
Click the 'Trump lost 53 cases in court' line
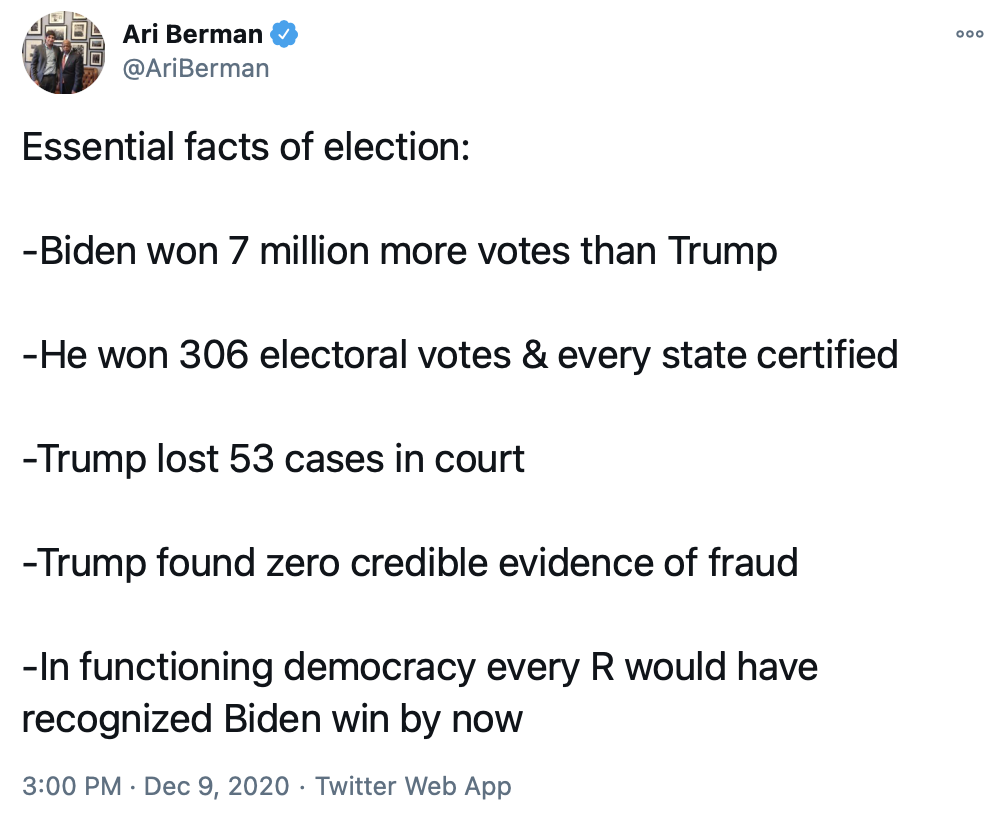pyautogui.click(x=273, y=459)
